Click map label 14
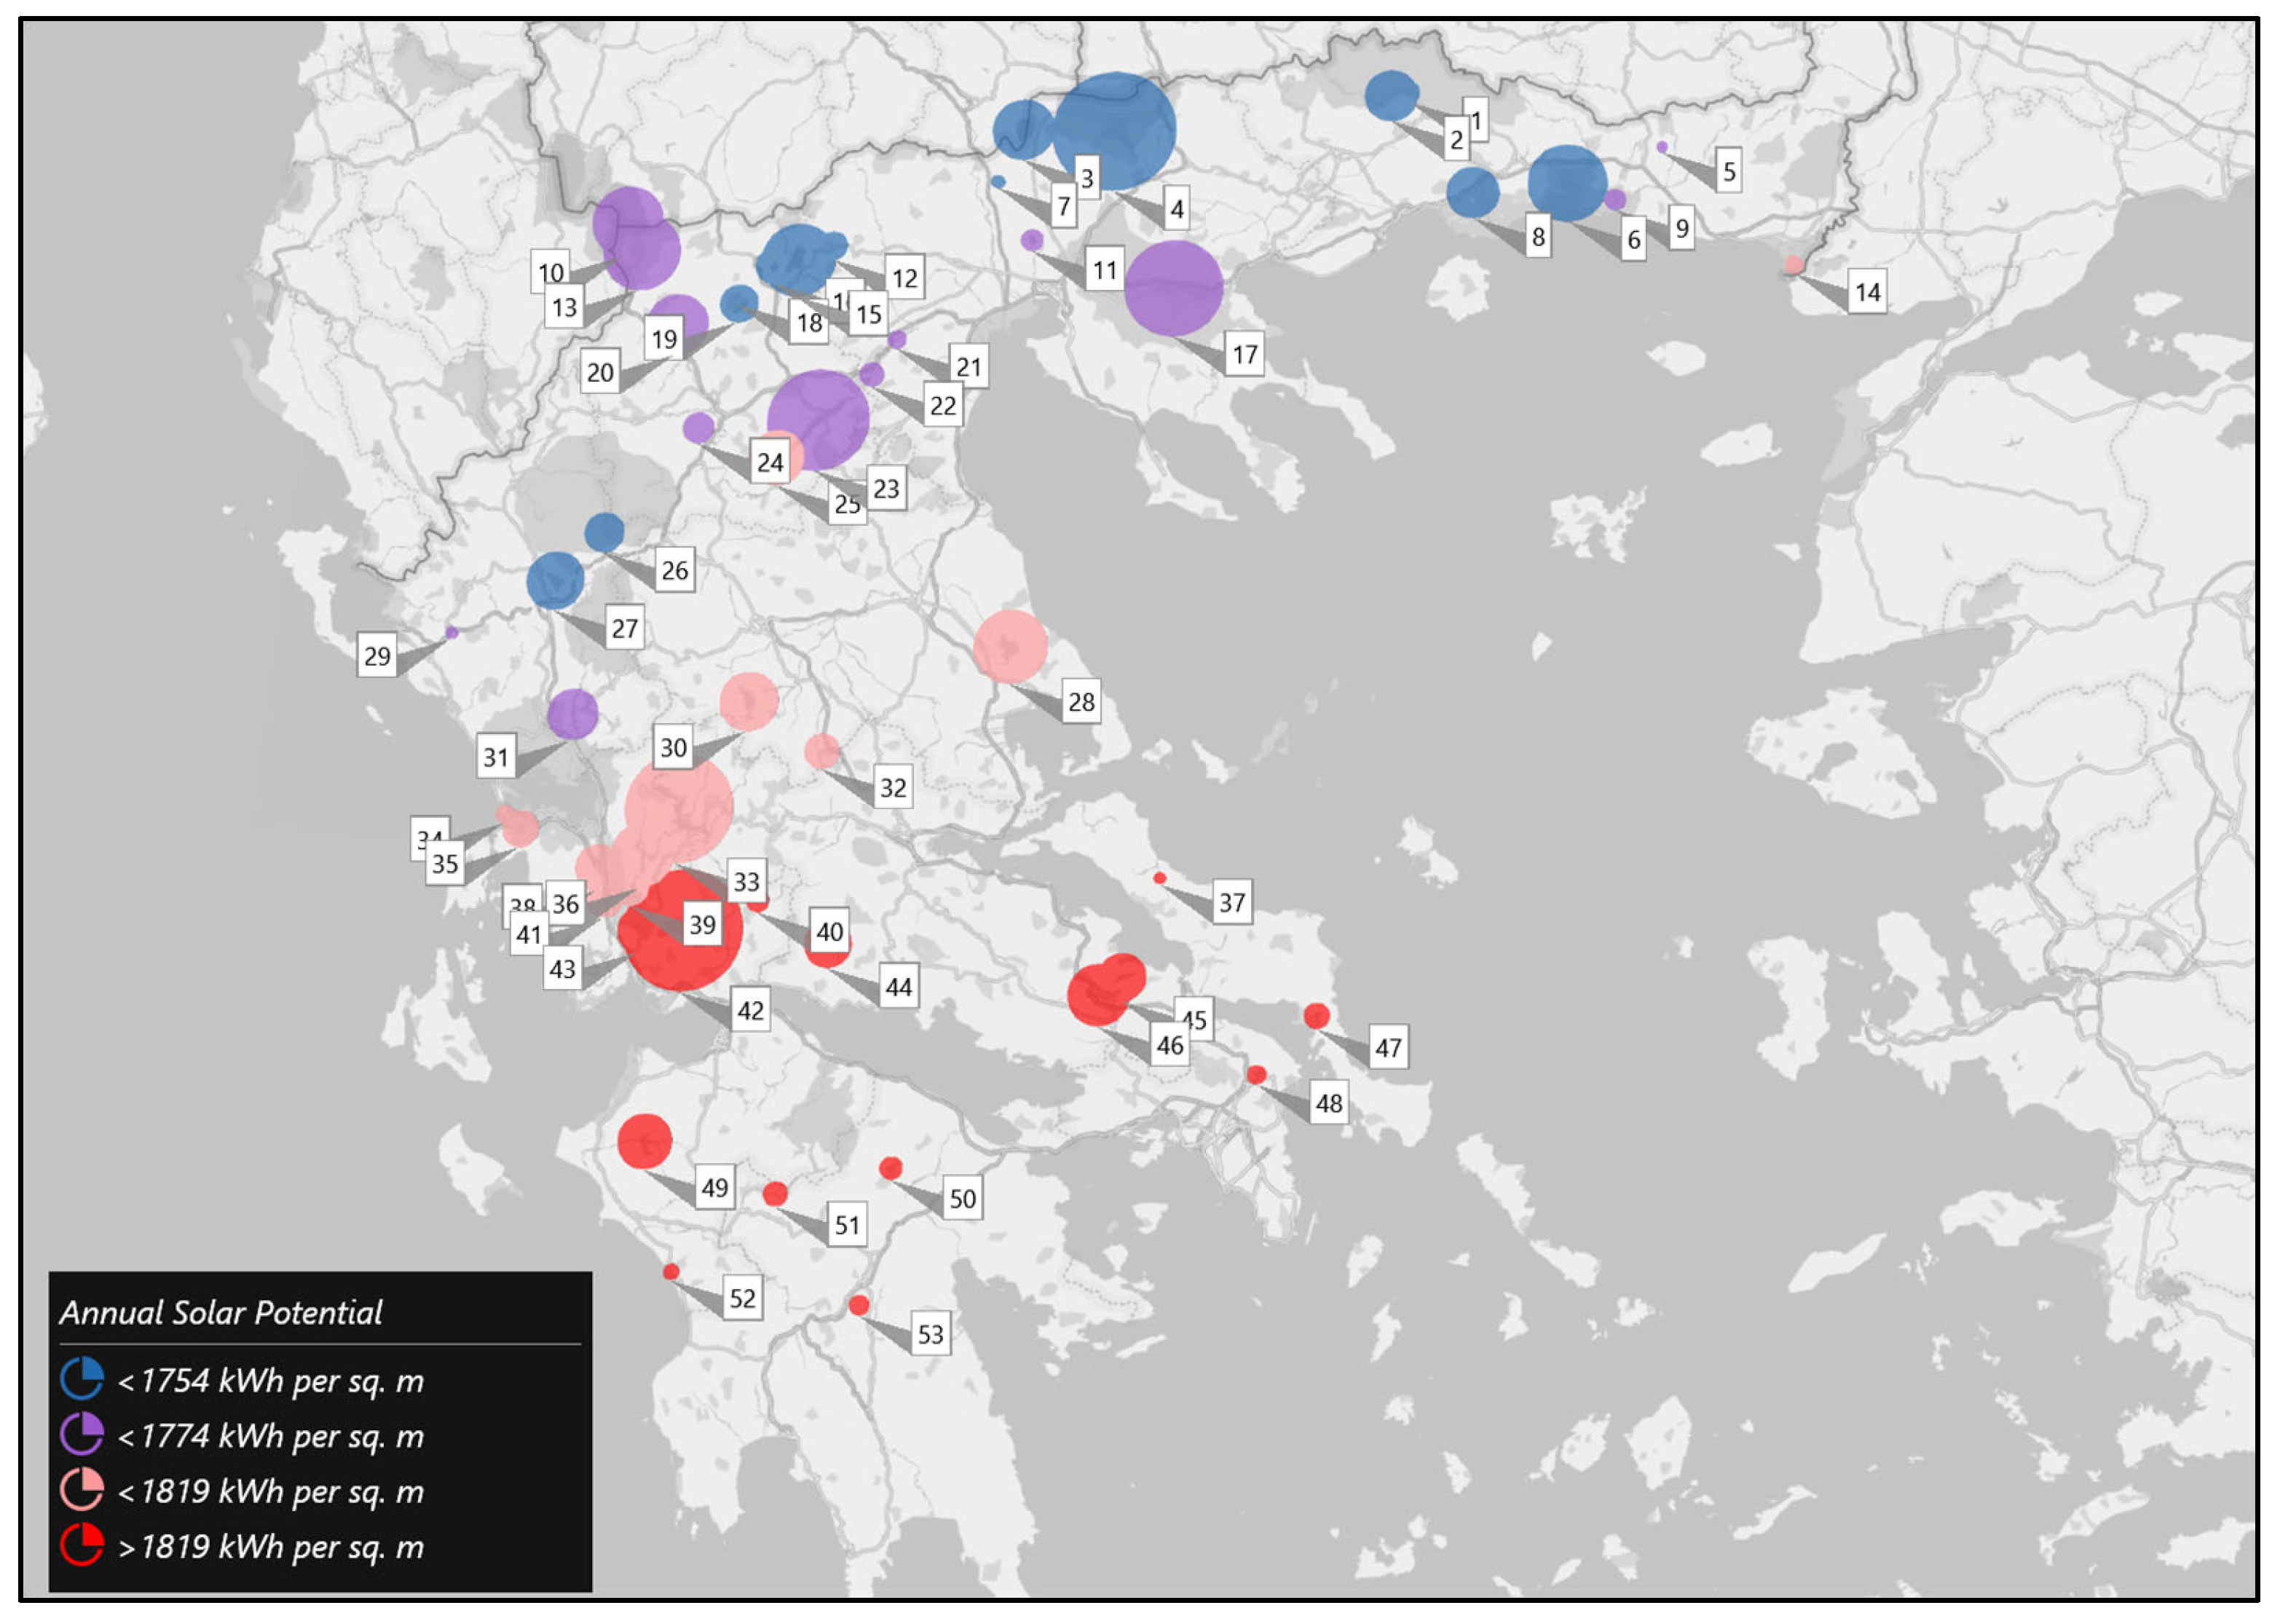This screenshot has height=1624, width=2280. 1867,292
